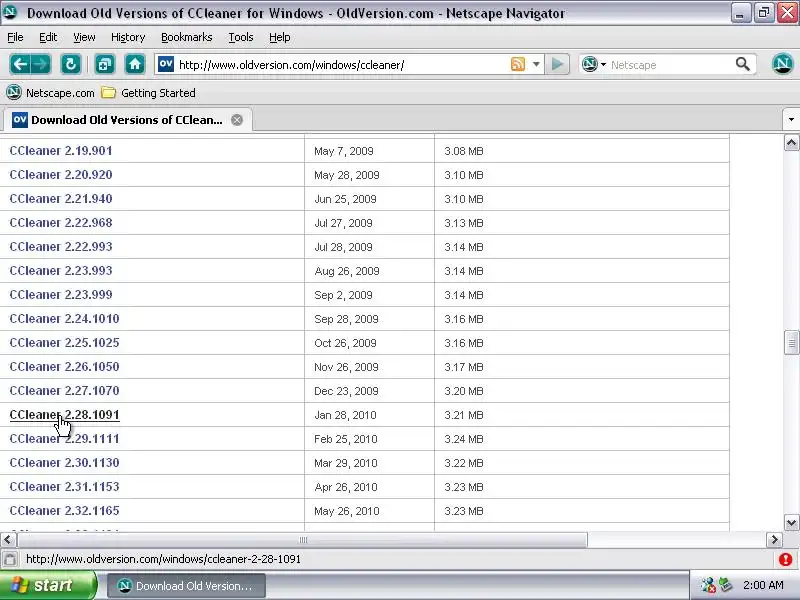Screen dimensions: 800x600
Task: Open the Windows Start menu
Action: click(47, 585)
